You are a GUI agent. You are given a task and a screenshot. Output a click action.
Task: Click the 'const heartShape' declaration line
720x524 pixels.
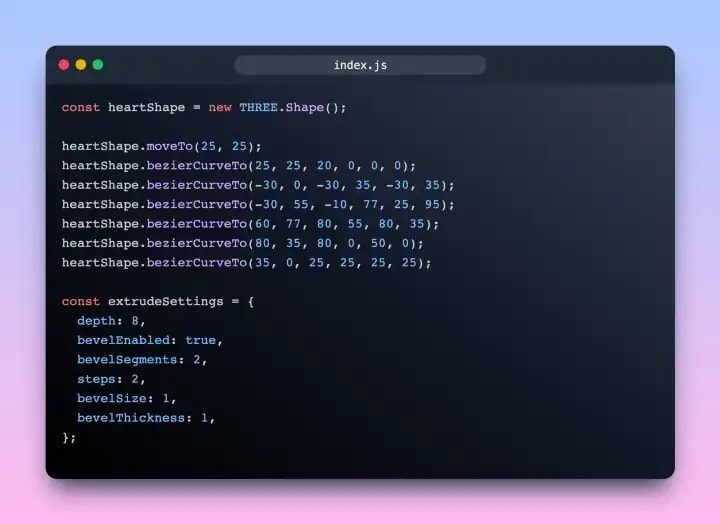[x=204, y=107]
